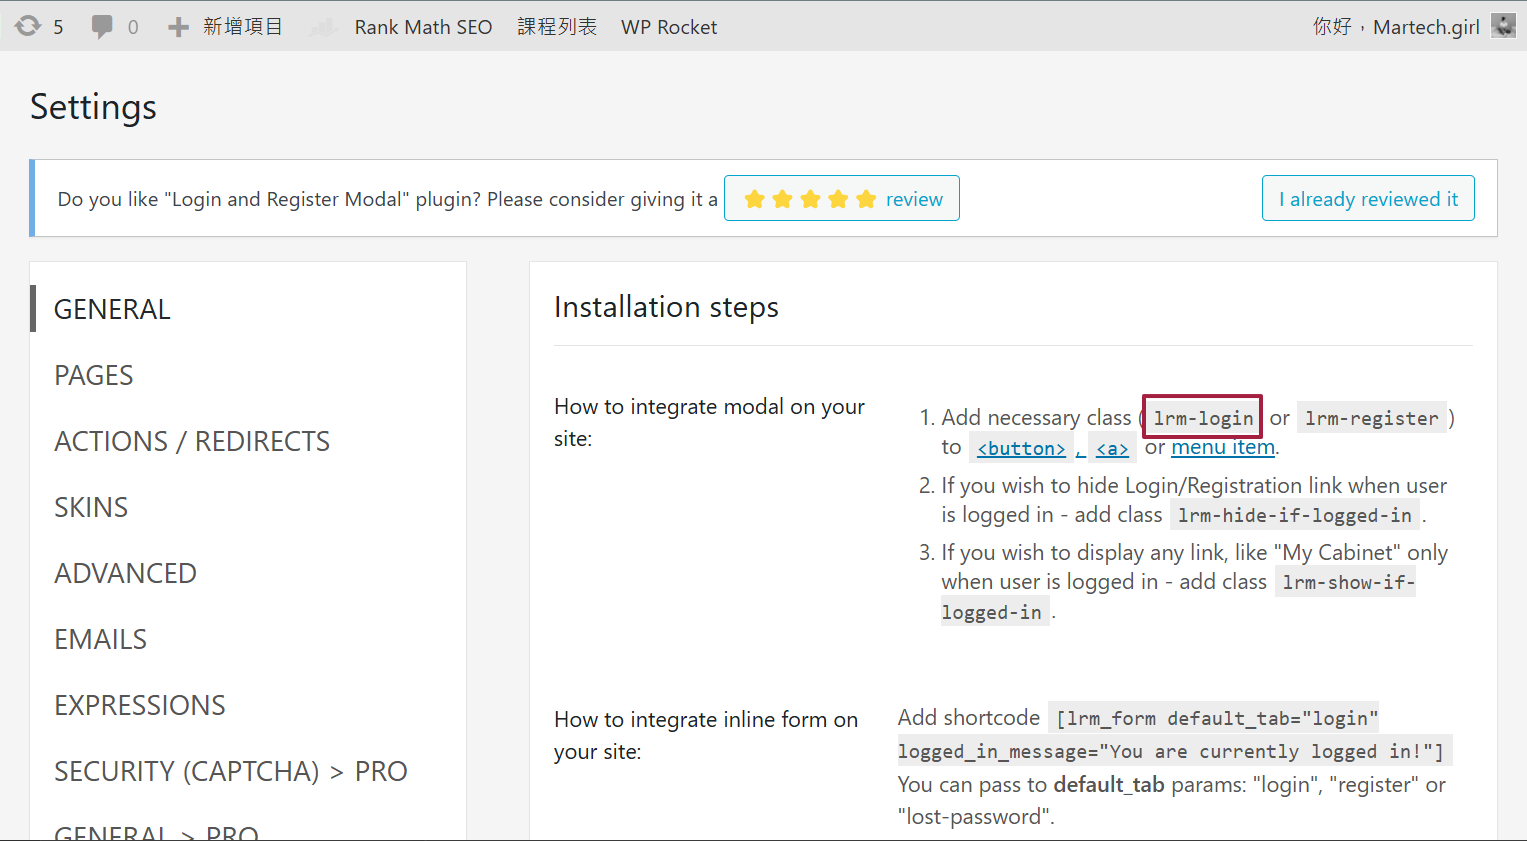The height and width of the screenshot is (841, 1527).
Task: Open the comments bubble icon
Action: tap(102, 26)
